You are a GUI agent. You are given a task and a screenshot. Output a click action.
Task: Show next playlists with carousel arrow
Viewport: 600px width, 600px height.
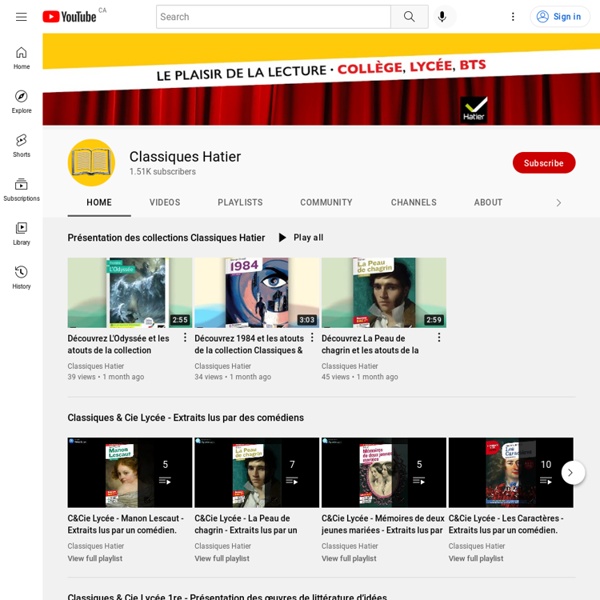click(573, 473)
